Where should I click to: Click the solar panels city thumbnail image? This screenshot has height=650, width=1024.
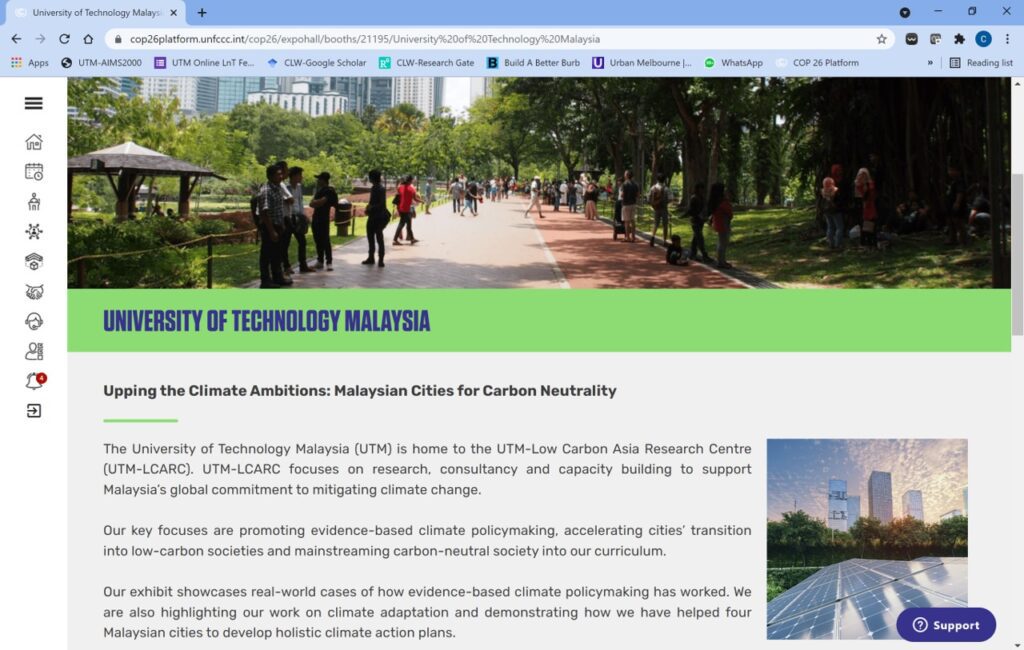point(867,539)
